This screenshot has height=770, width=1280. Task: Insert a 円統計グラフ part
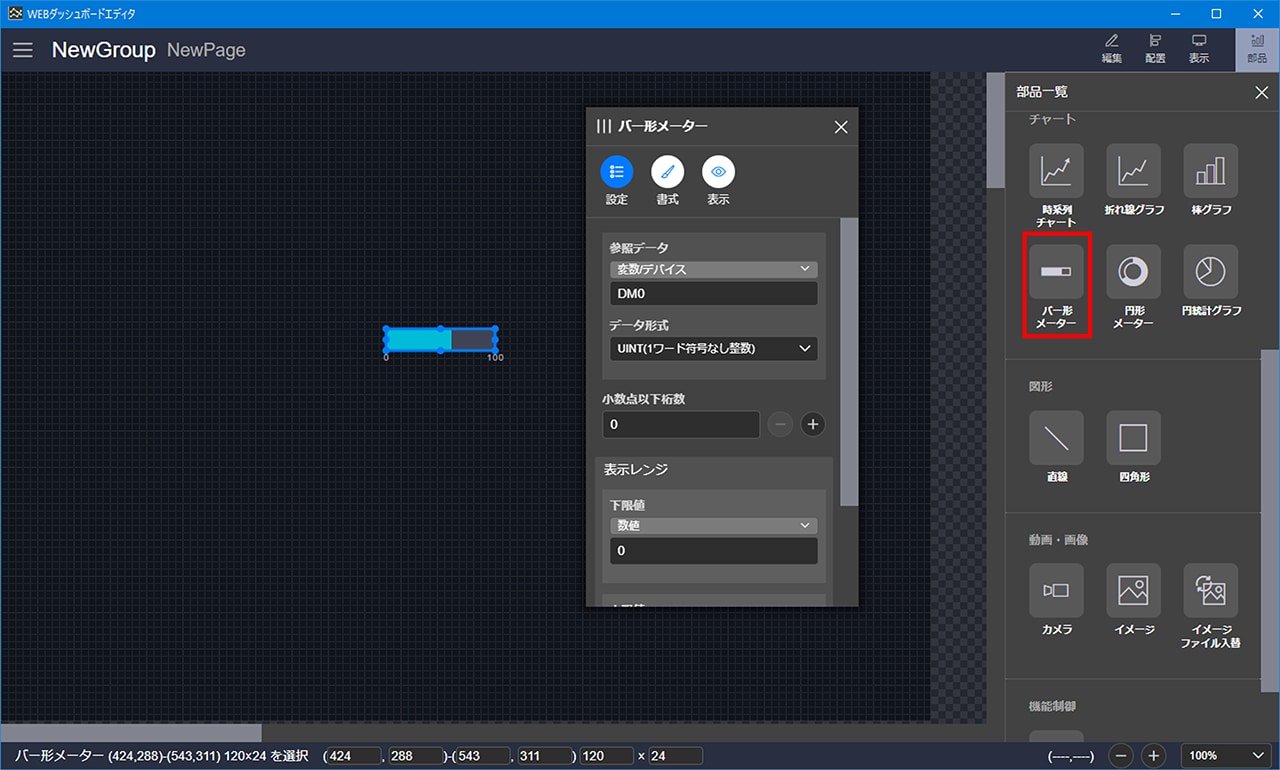click(x=1210, y=271)
